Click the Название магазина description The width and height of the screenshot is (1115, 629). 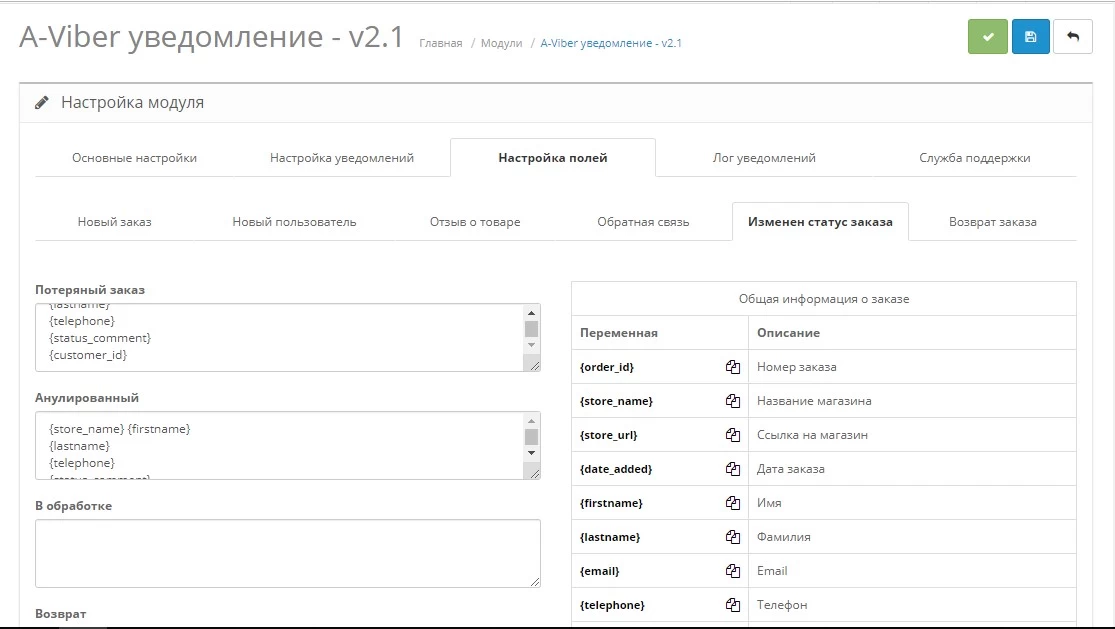814,401
